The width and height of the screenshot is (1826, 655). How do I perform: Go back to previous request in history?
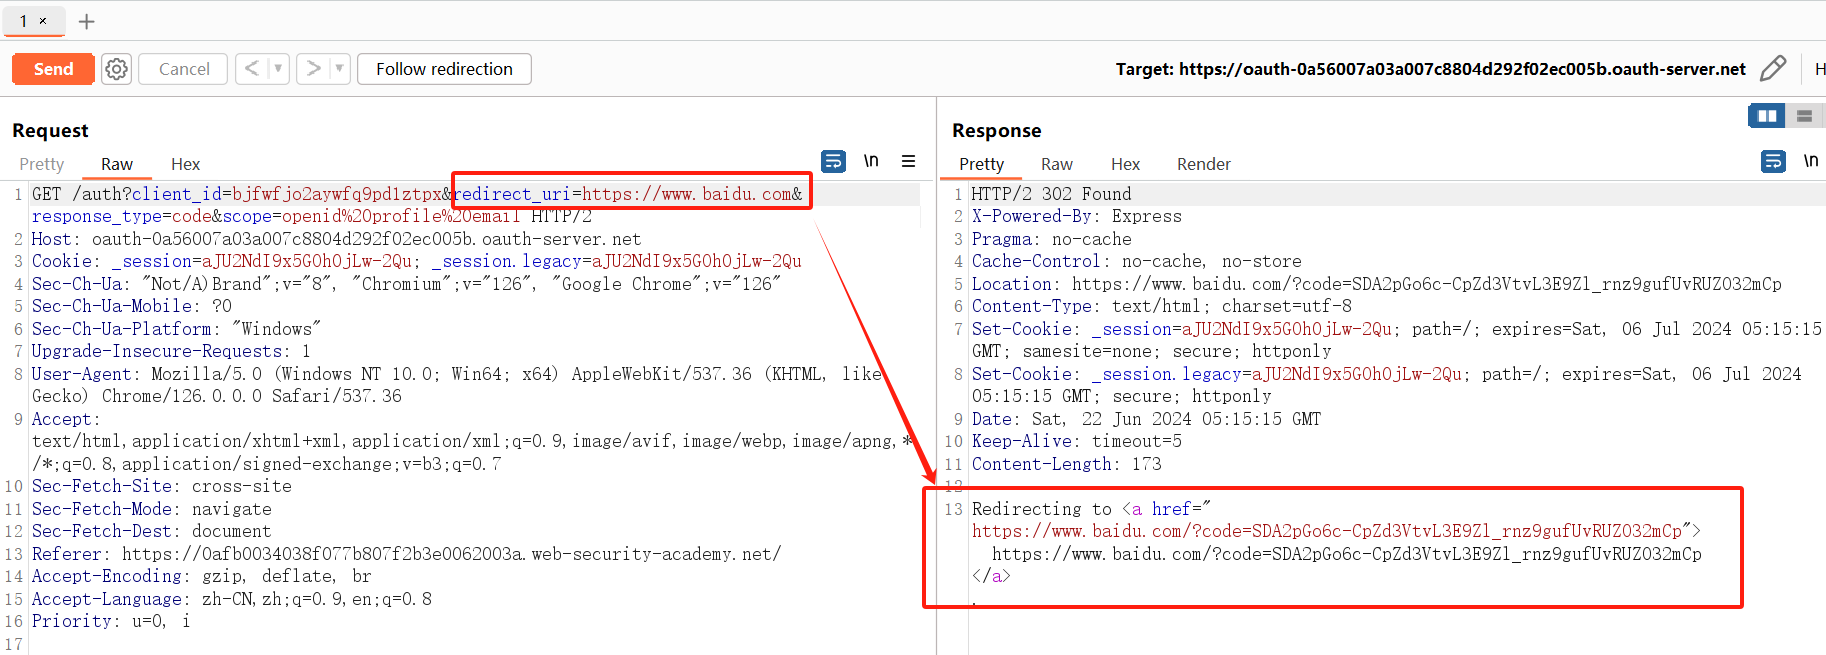(252, 68)
